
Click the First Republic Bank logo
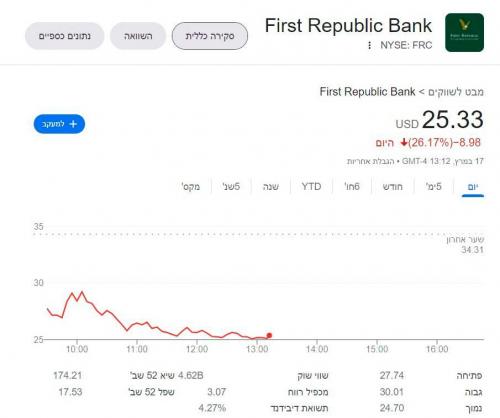(x=464, y=33)
